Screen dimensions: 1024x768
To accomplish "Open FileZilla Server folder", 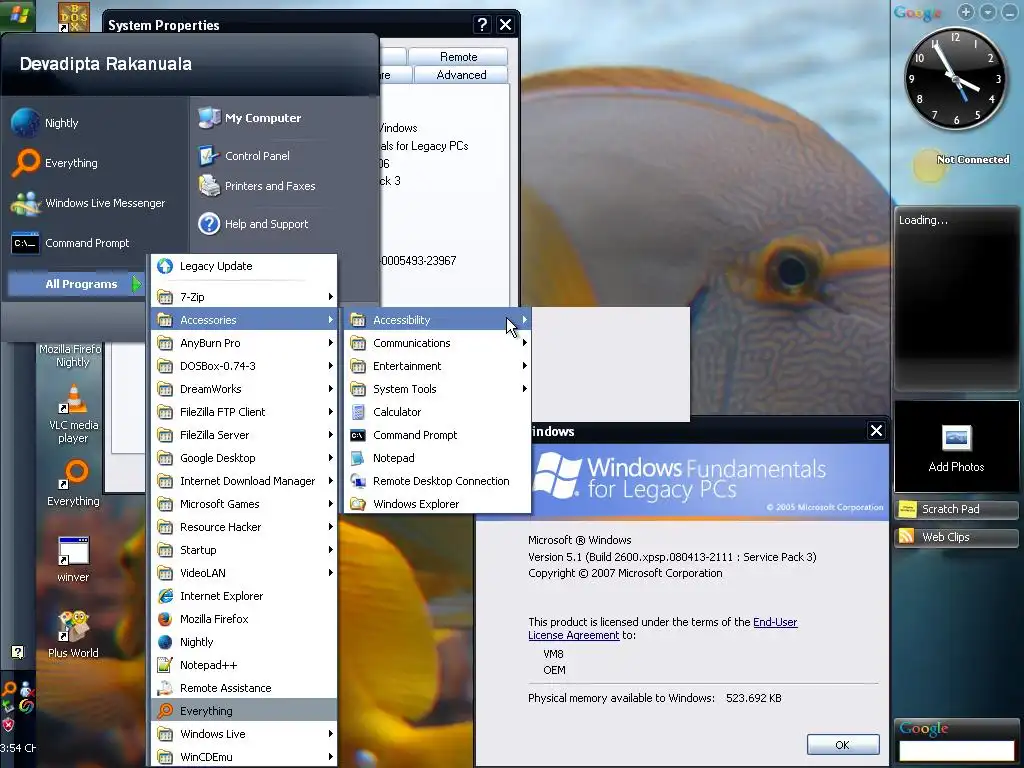I will [x=244, y=435].
